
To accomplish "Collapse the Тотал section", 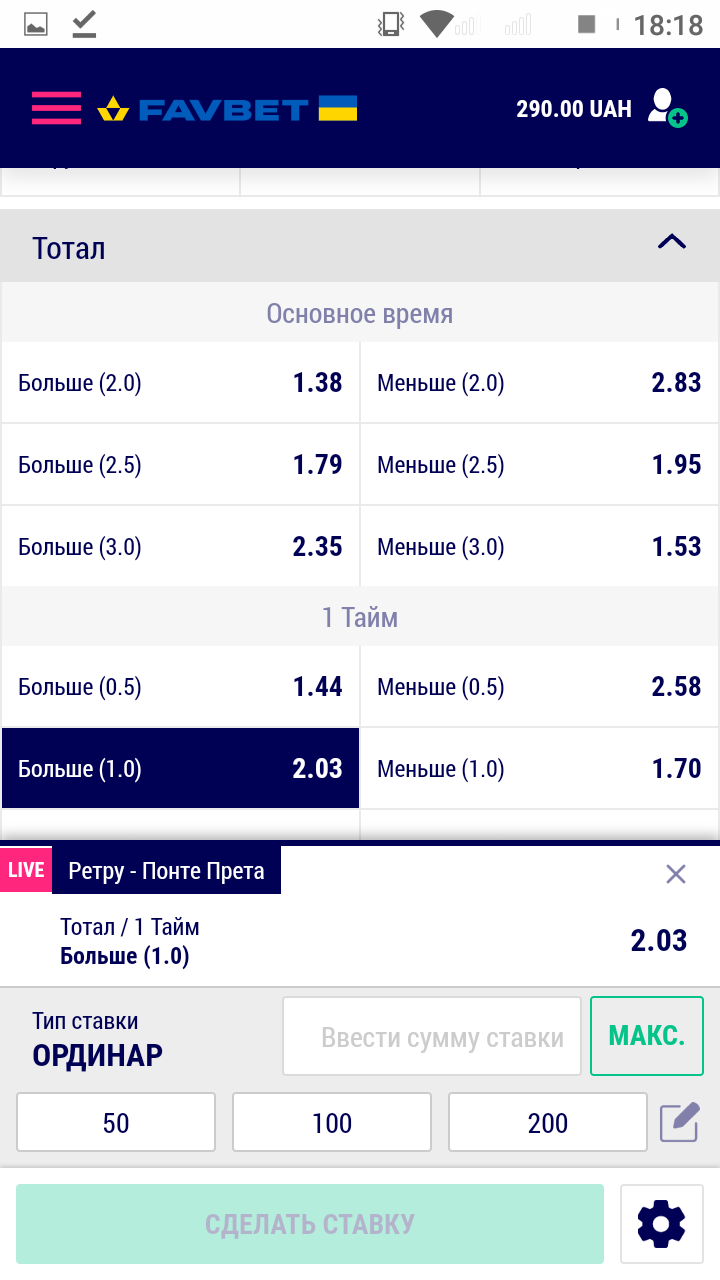I will coord(672,242).
